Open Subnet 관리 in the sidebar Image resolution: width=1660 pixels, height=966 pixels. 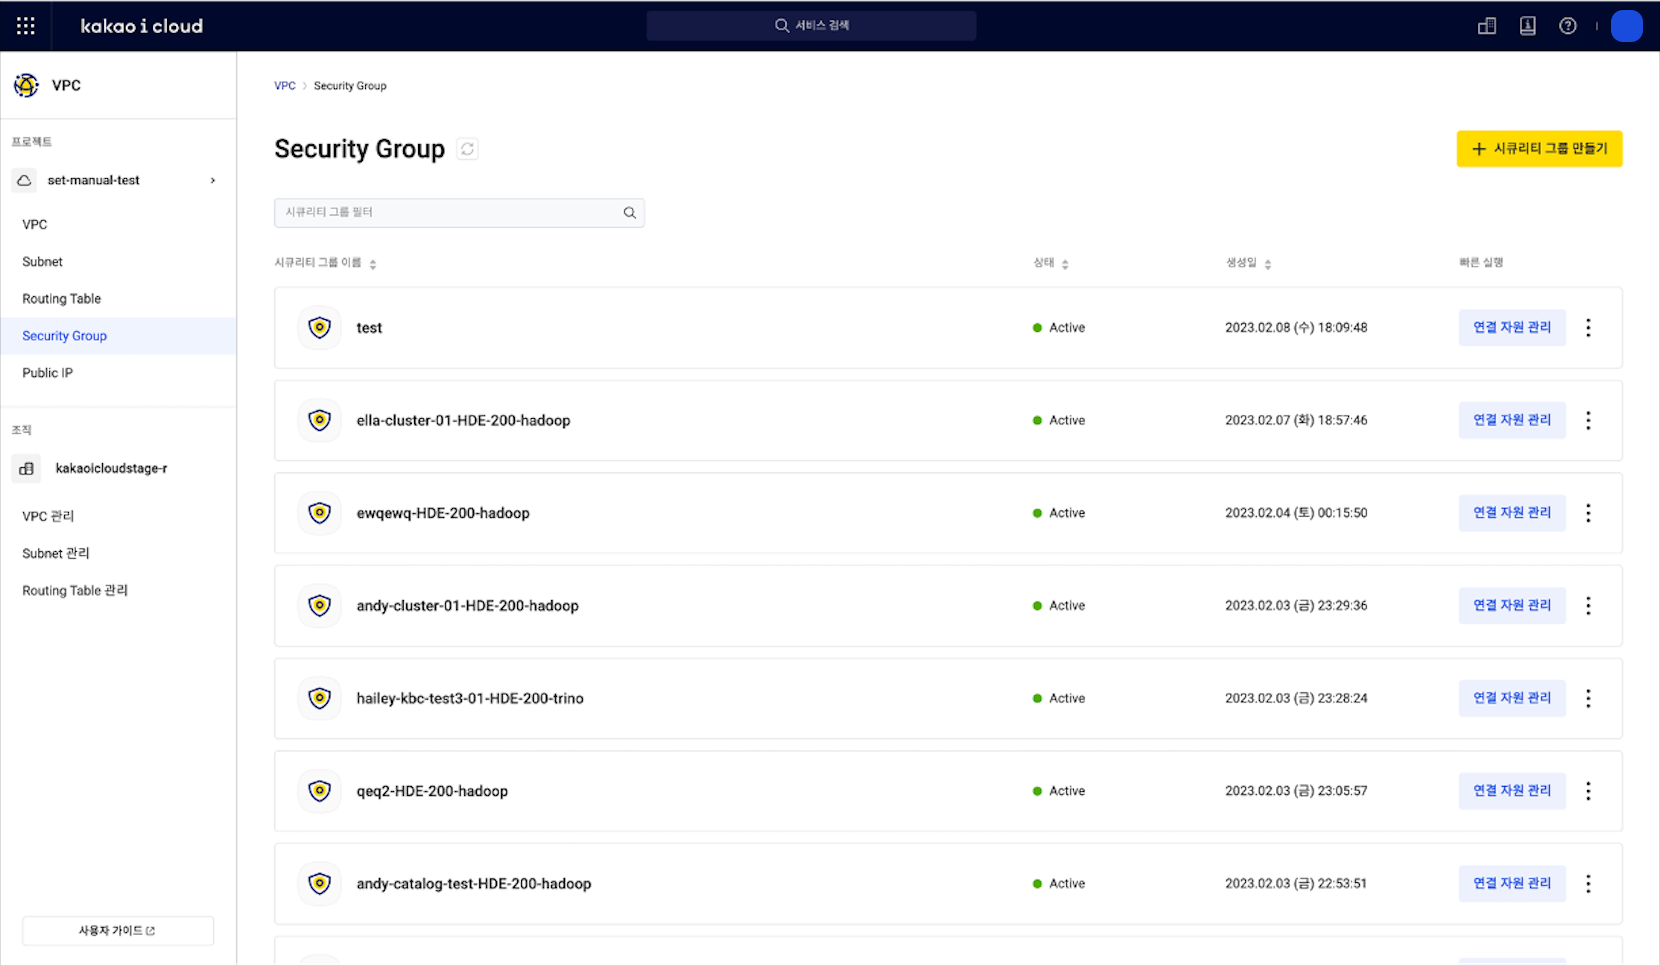pyautogui.click(x=56, y=553)
